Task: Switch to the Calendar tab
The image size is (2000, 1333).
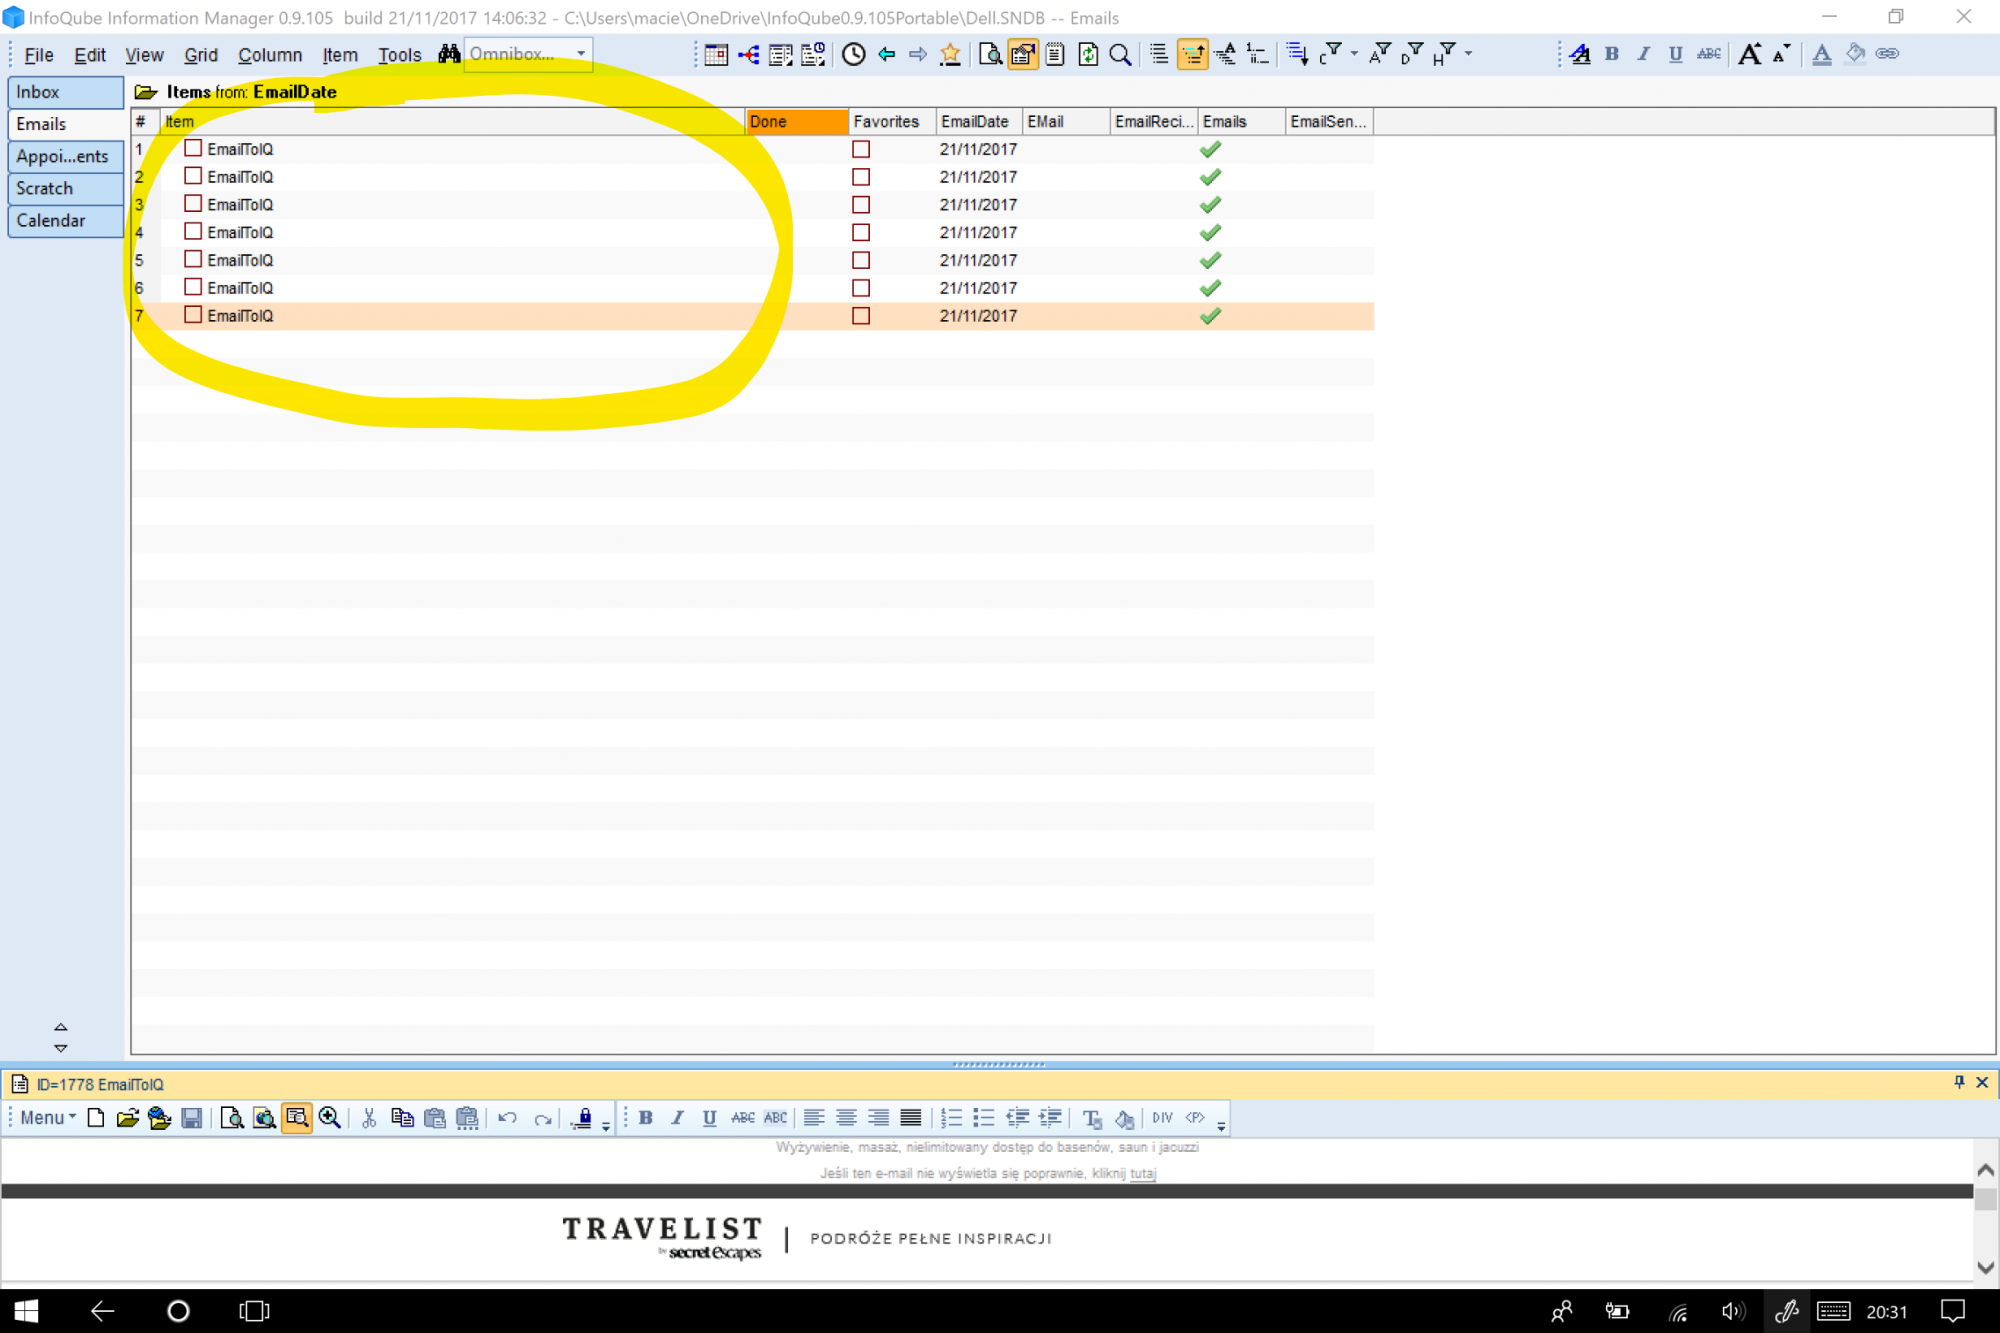Action: point(65,220)
